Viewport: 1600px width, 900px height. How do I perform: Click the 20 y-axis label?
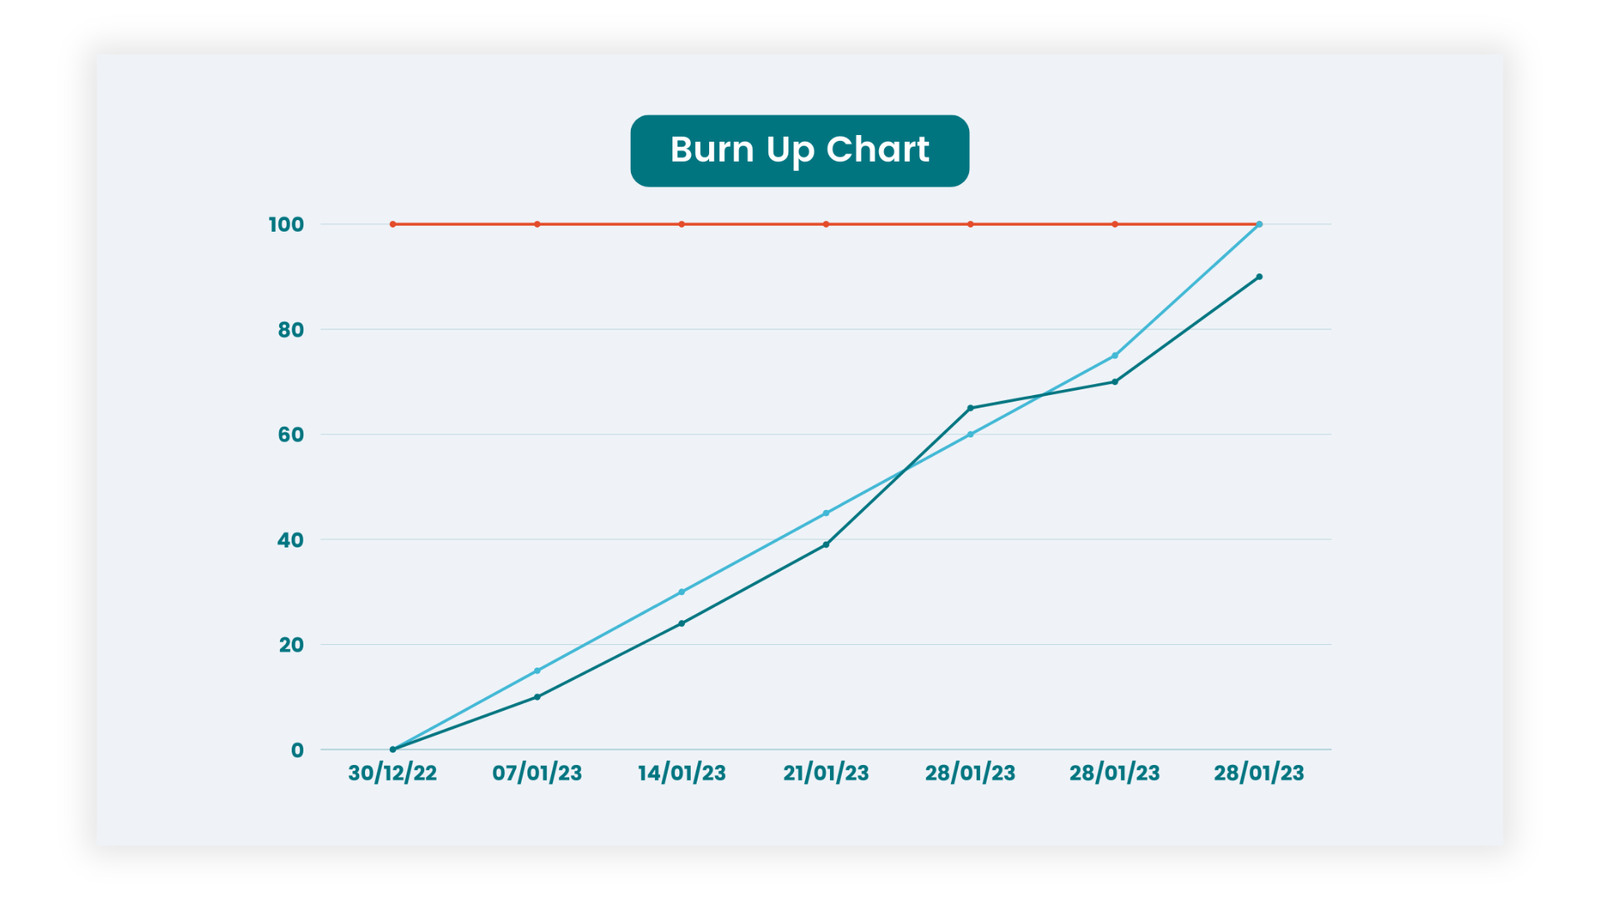(x=291, y=645)
